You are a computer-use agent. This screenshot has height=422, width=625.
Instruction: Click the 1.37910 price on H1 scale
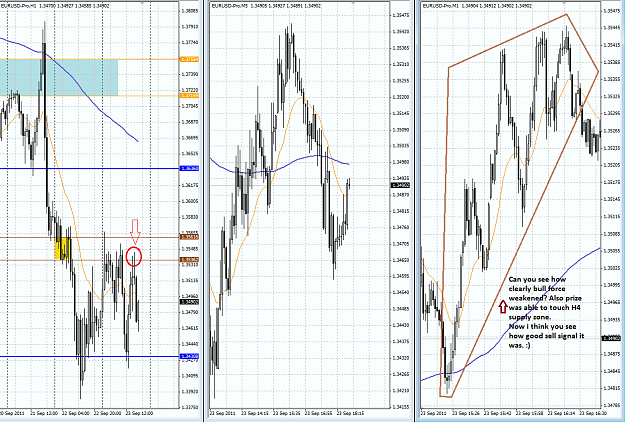[190, 27]
